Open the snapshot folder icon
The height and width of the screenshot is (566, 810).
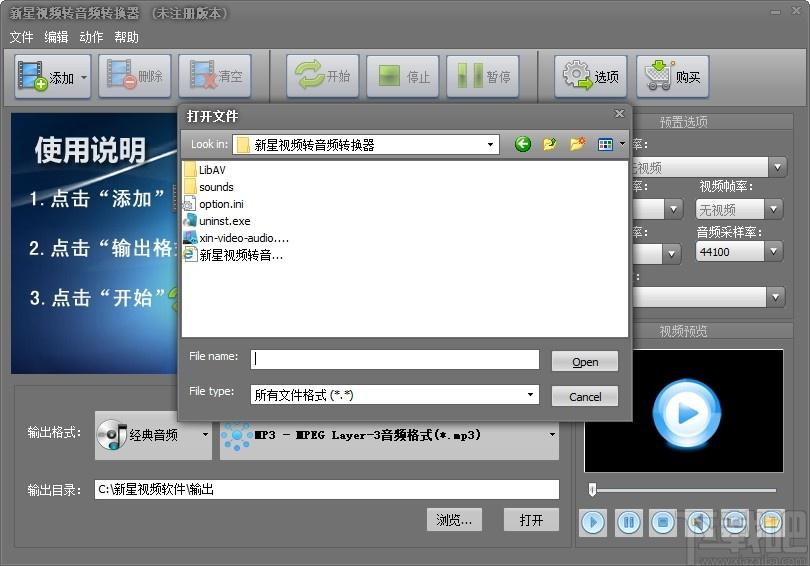click(x=771, y=523)
